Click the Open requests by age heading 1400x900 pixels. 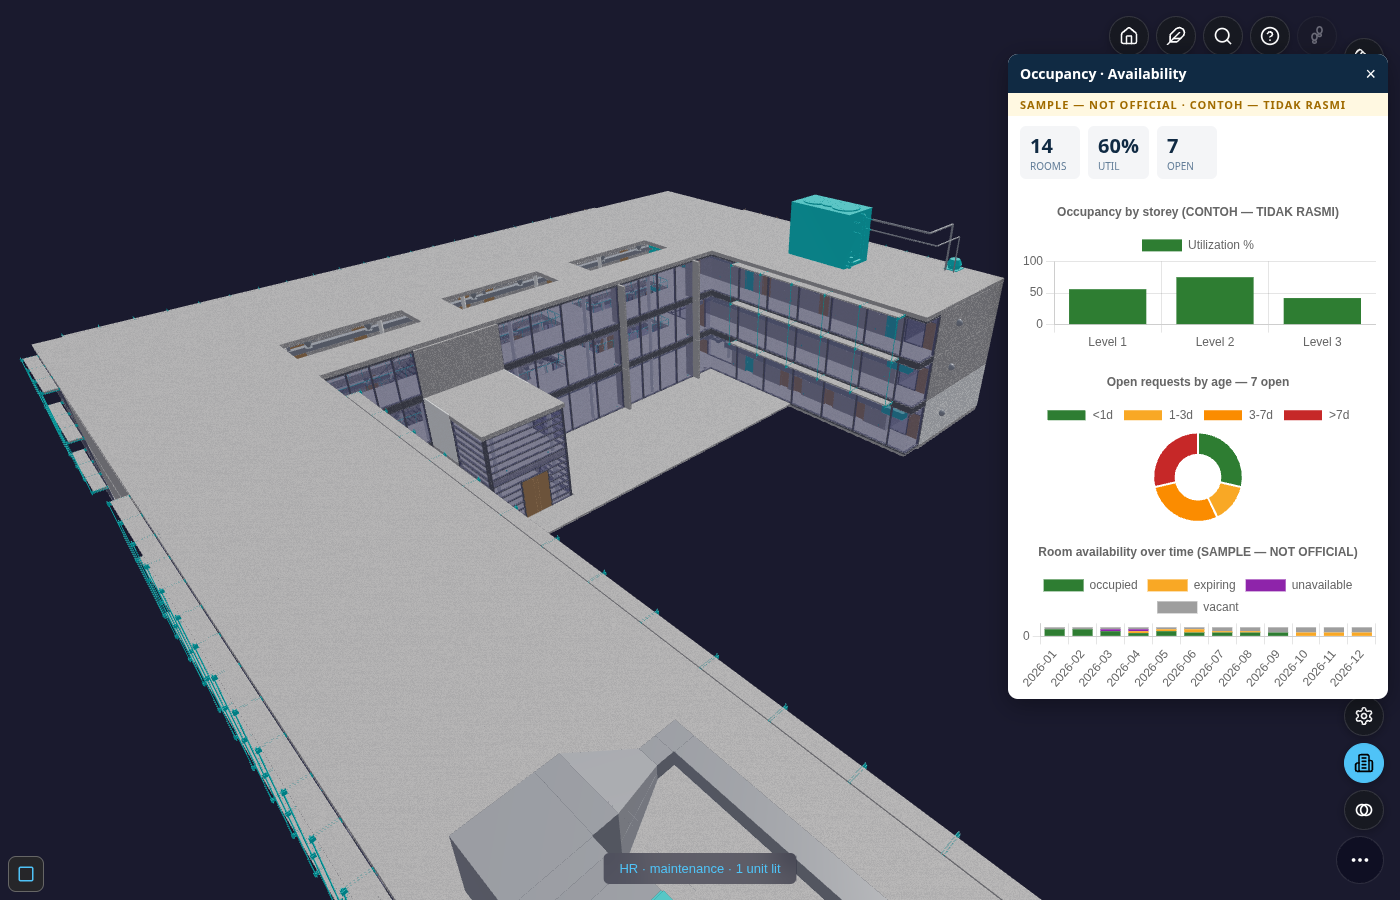click(x=1198, y=382)
